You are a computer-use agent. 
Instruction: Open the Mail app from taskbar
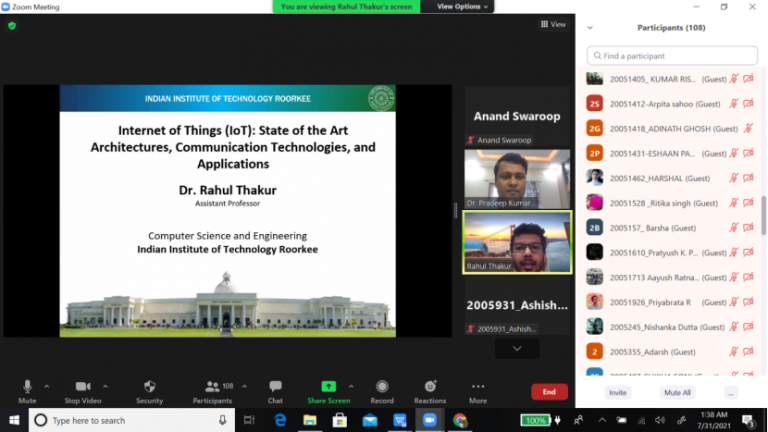(x=370, y=420)
